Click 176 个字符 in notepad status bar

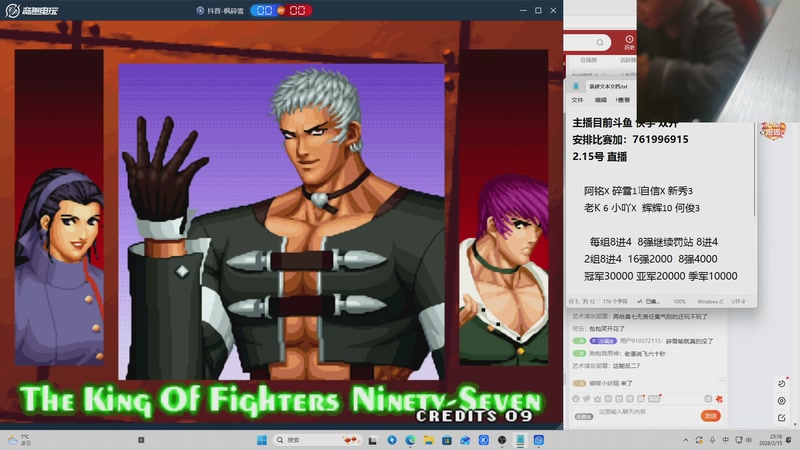pos(615,302)
